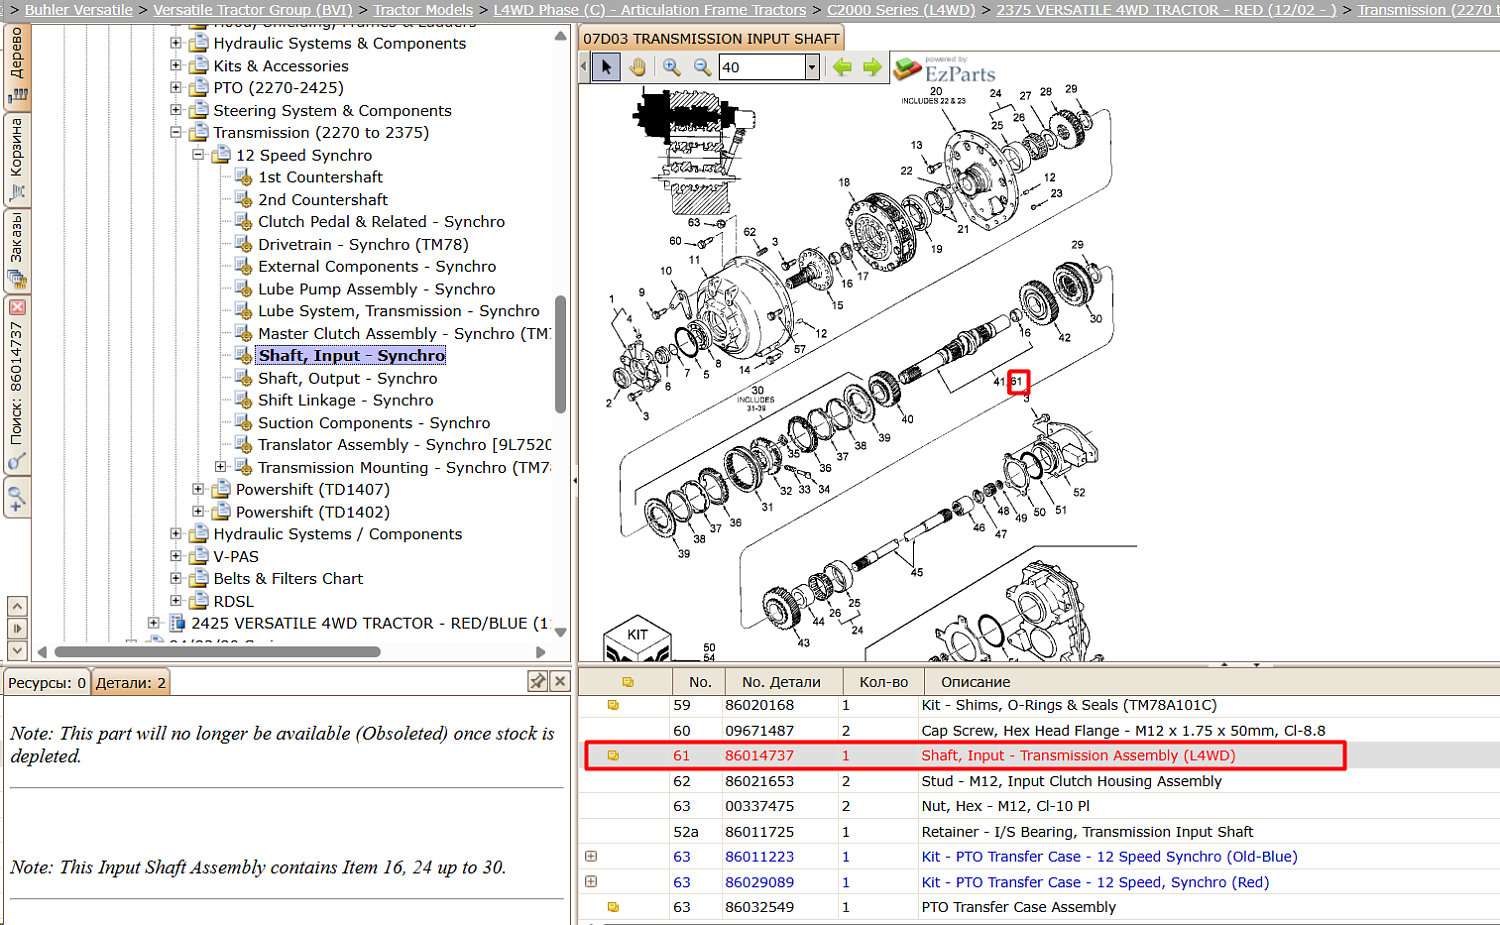
Task: Click the tree's horizontal scrollbar
Action: coord(217,652)
